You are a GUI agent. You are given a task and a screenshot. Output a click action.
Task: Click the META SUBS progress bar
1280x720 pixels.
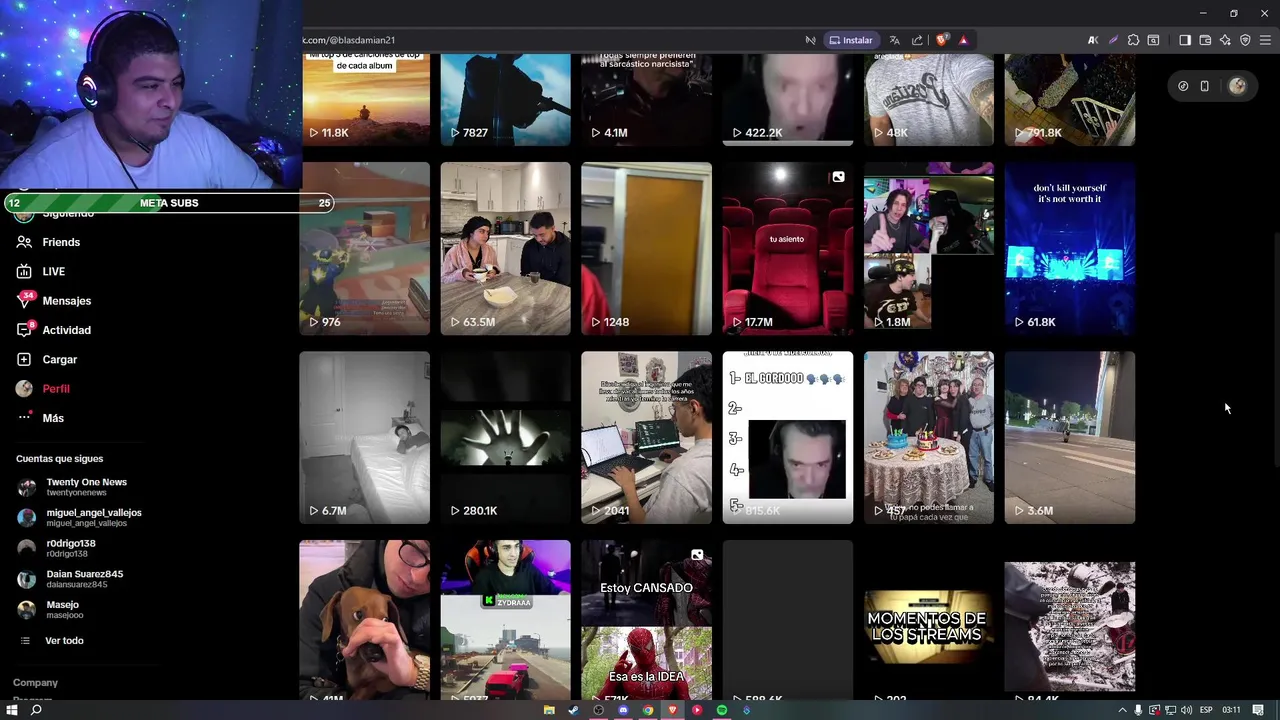coord(168,203)
